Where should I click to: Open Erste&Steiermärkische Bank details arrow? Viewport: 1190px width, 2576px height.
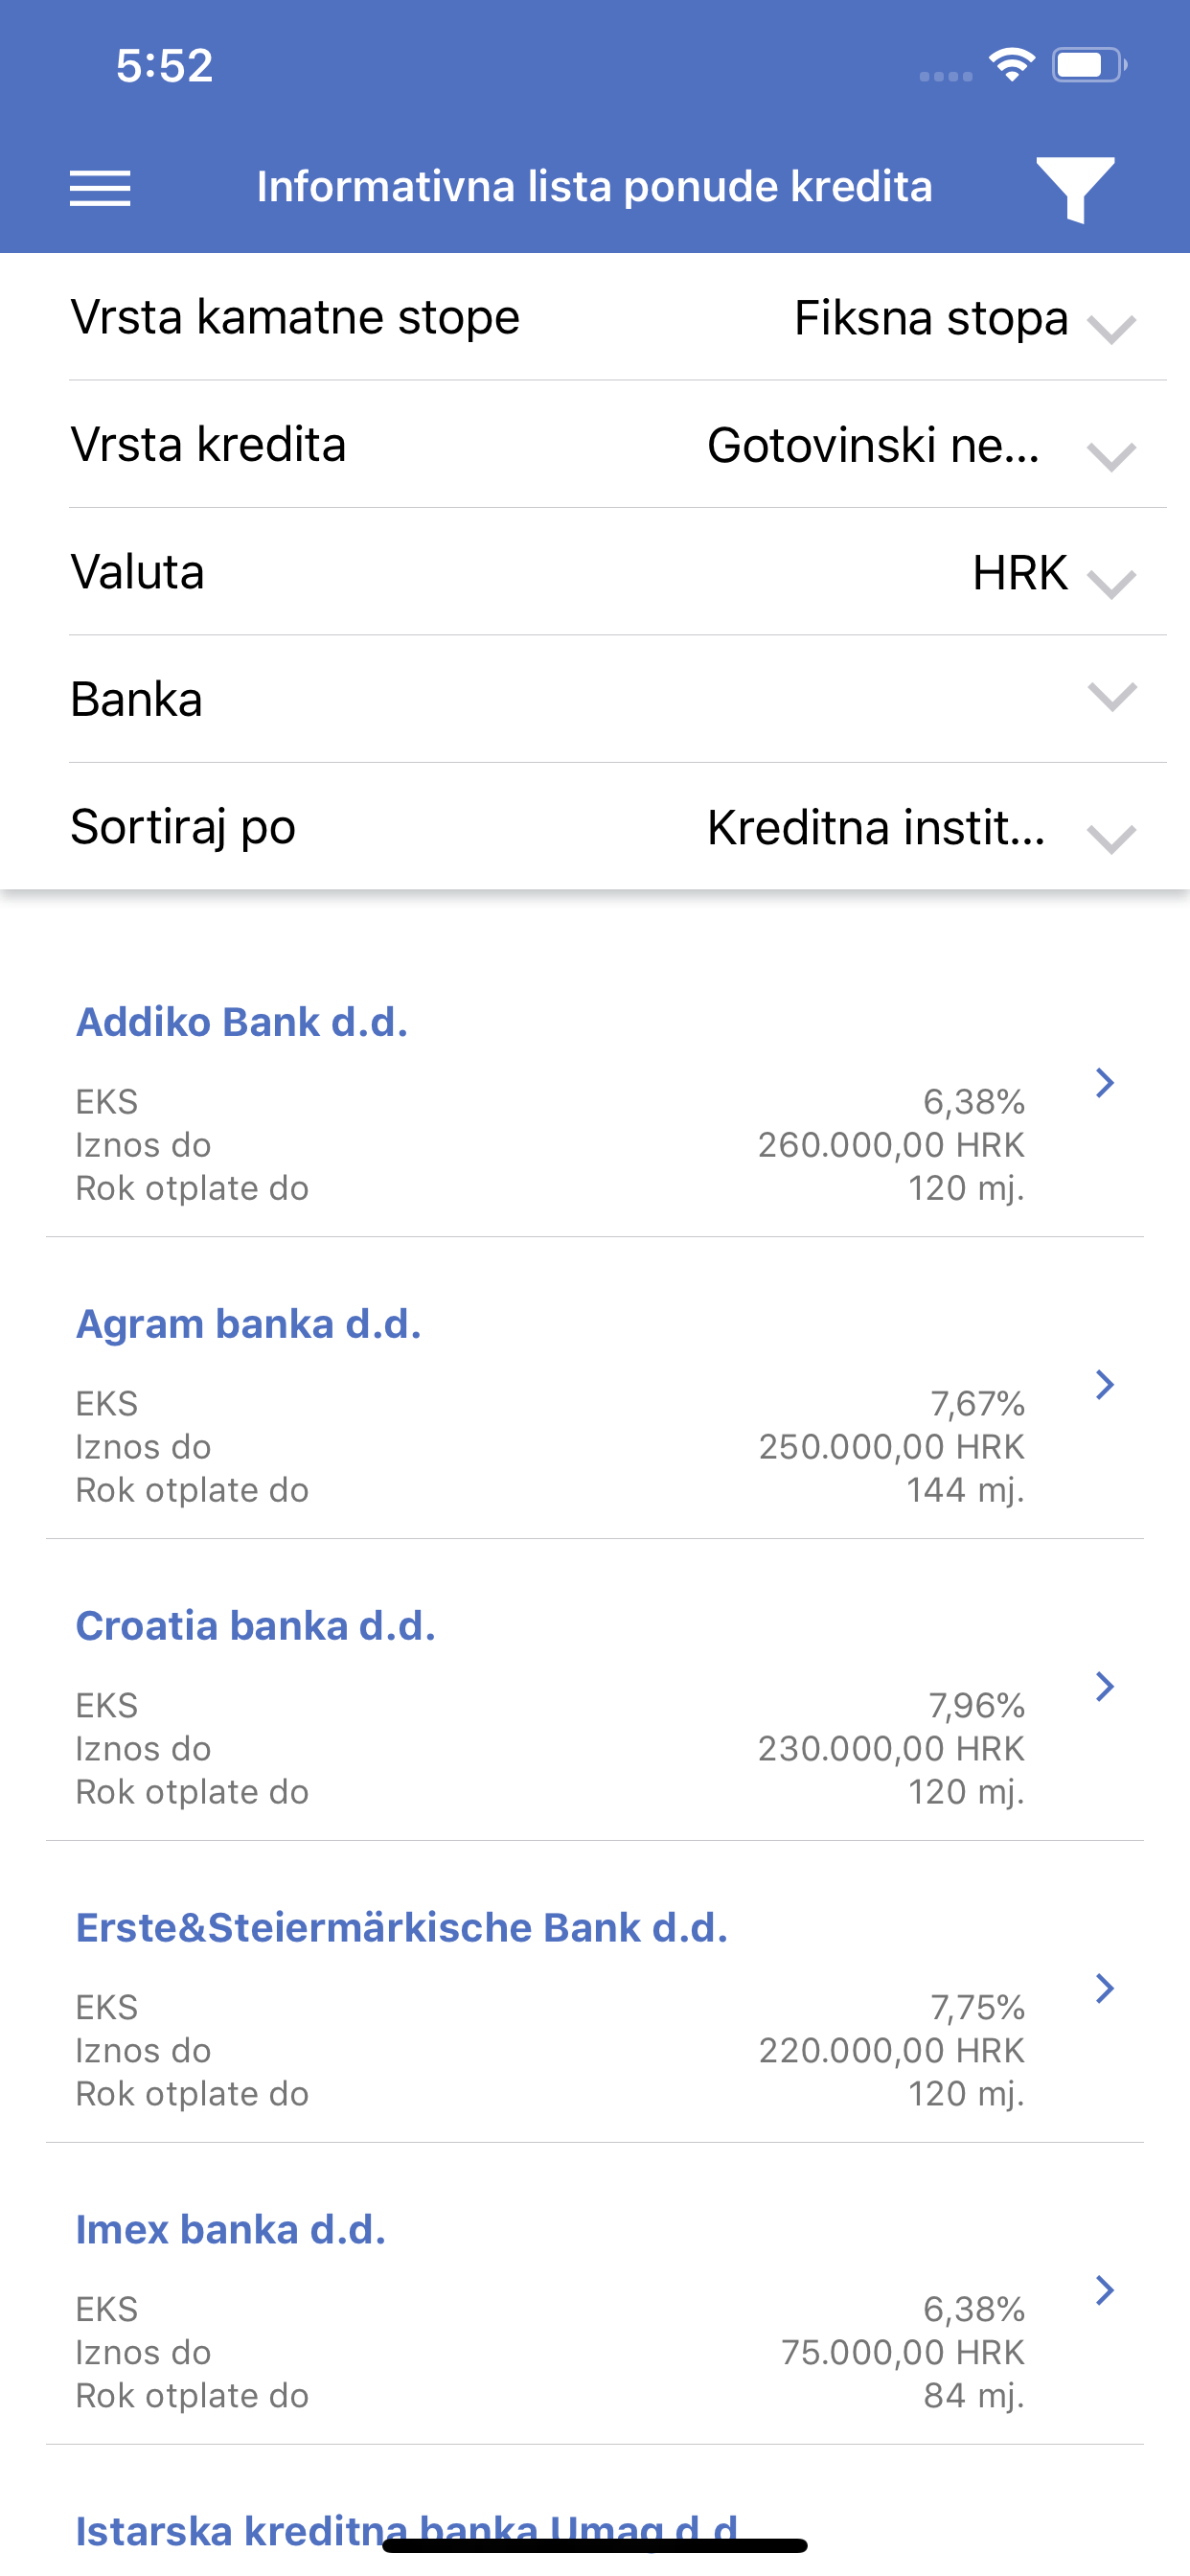click(1104, 1988)
